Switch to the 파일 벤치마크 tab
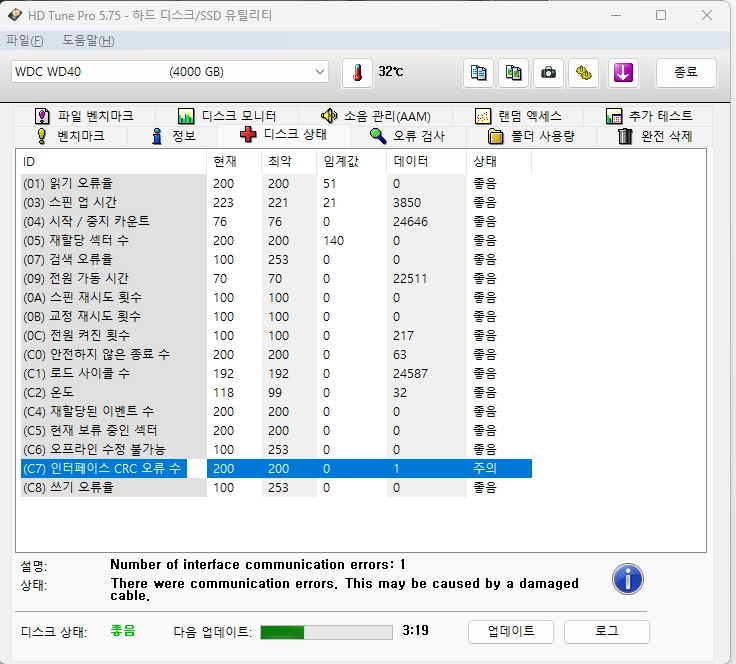 point(84,115)
